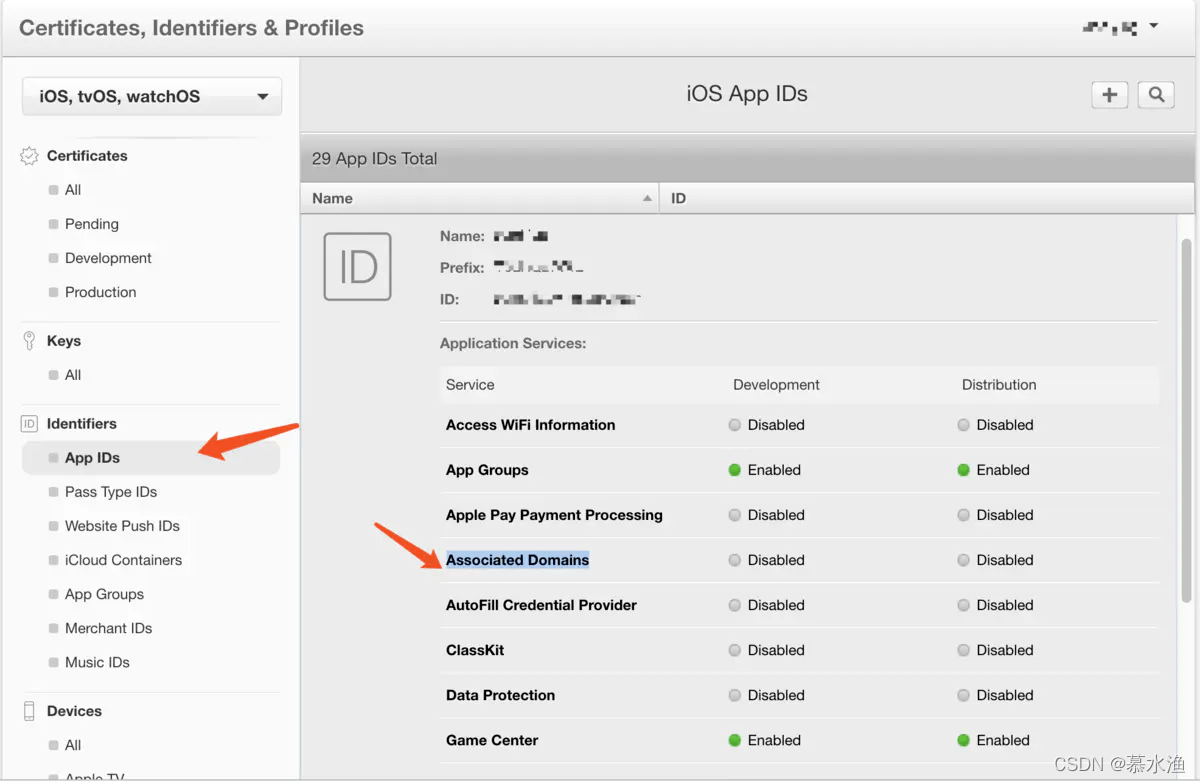The height and width of the screenshot is (783, 1200).
Task: Click App Groups in services table
Action: coord(487,470)
